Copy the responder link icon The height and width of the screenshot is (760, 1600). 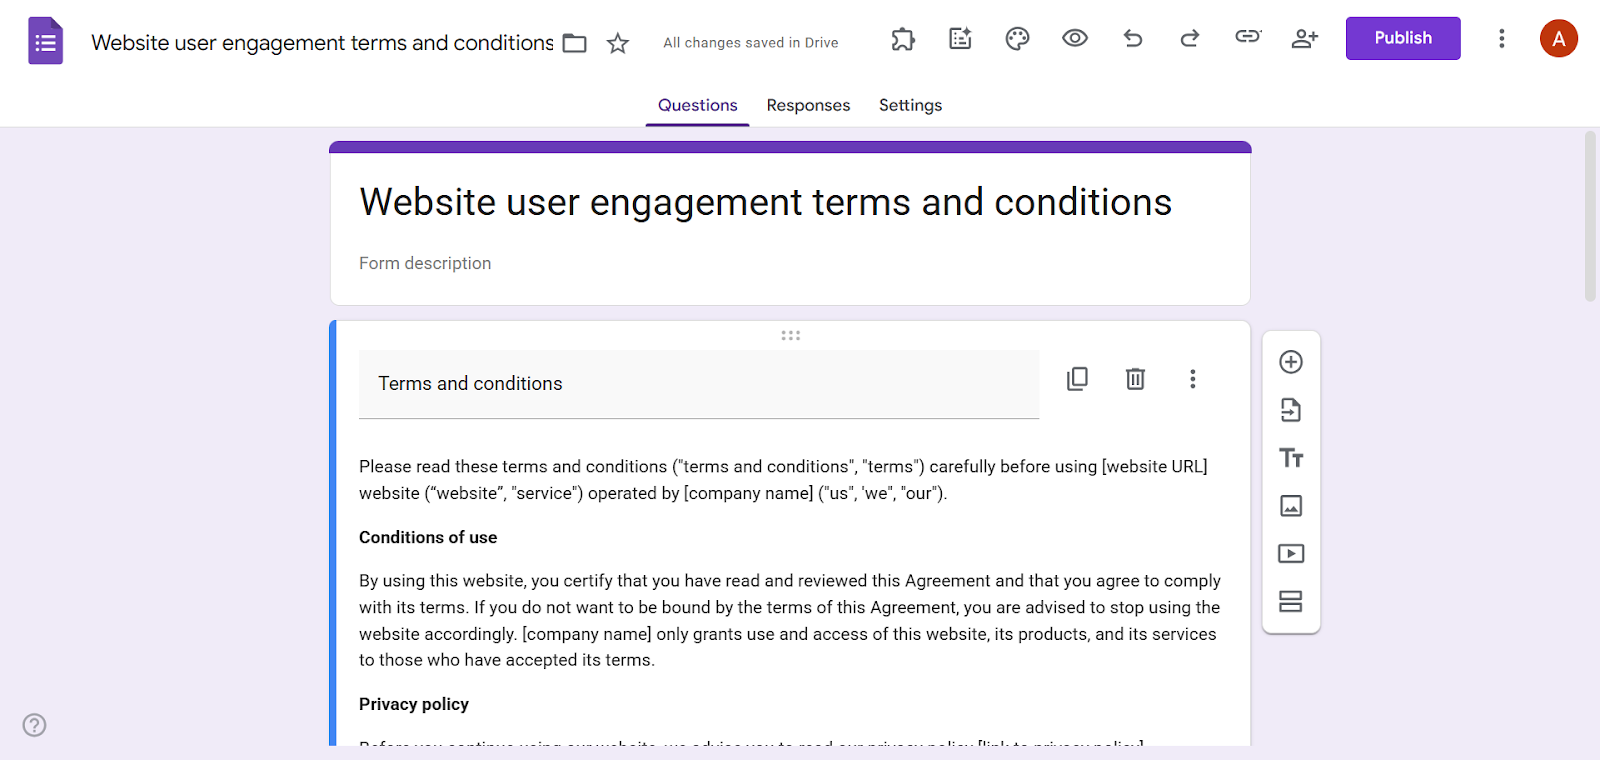pos(1247,38)
